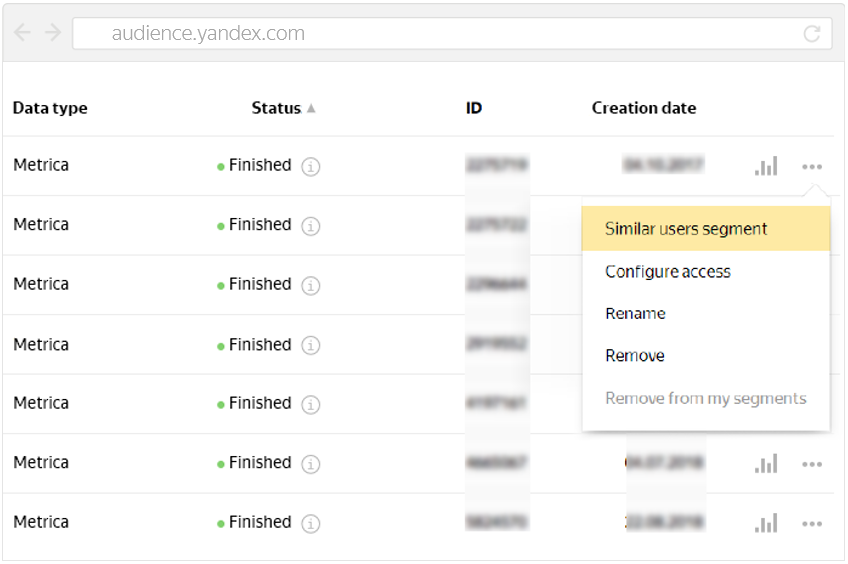The height and width of the screenshot is (564, 848).
Task: Click info icon beside last Finished status
Action: 311,523
